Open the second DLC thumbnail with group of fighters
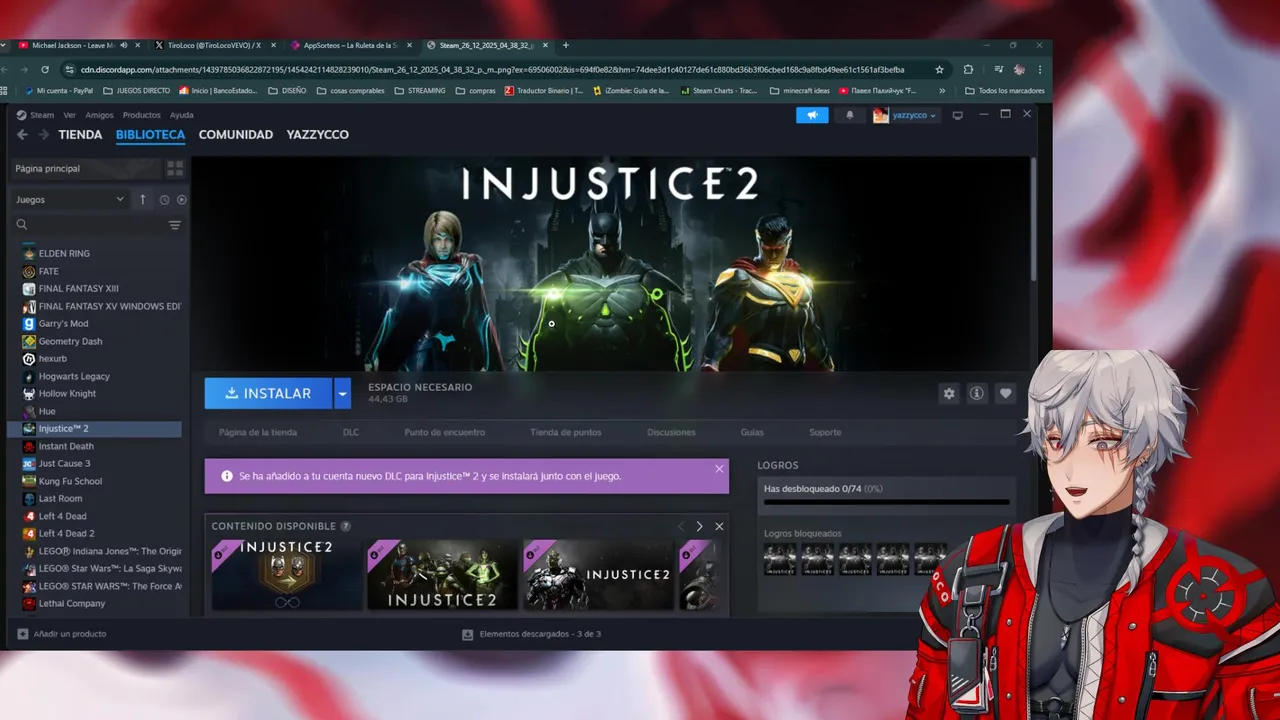The image size is (1280, 720). (442, 575)
